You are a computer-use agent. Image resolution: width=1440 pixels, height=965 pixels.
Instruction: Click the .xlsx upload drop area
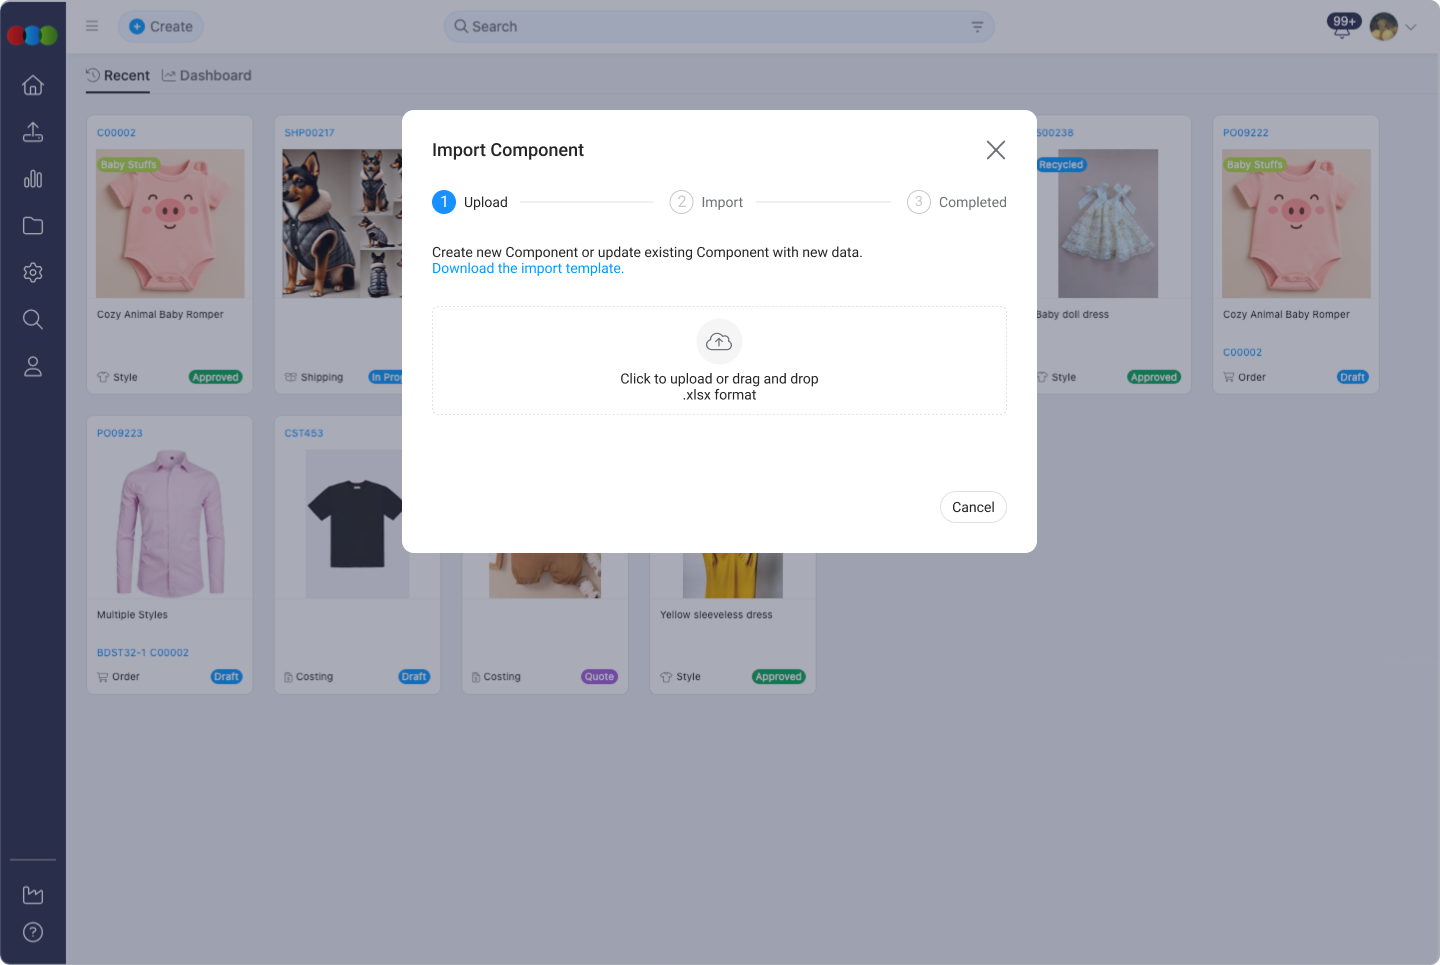click(719, 360)
